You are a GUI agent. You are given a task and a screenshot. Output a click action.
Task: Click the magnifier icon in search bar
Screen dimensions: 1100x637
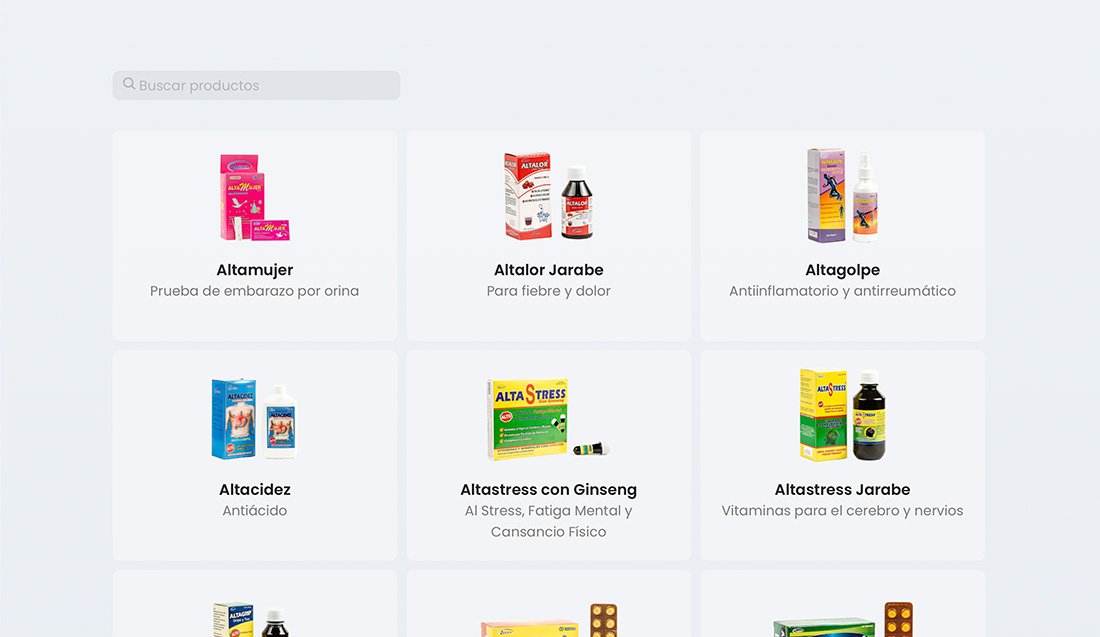pos(129,83)
